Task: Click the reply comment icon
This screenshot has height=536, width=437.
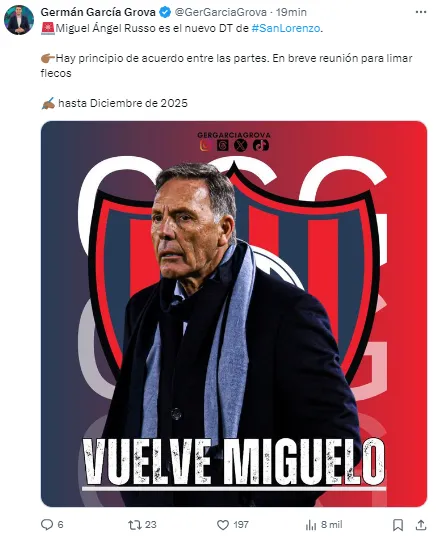Action: [47, 524]
